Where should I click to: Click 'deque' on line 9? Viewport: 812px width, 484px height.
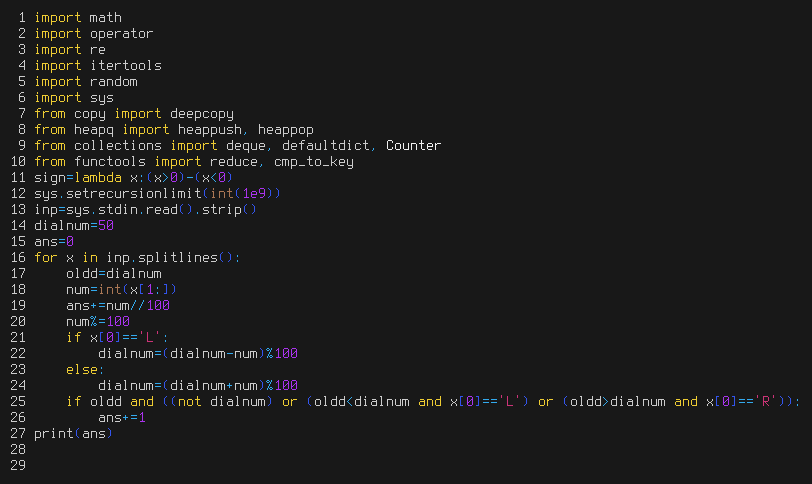tap(246, 146)
